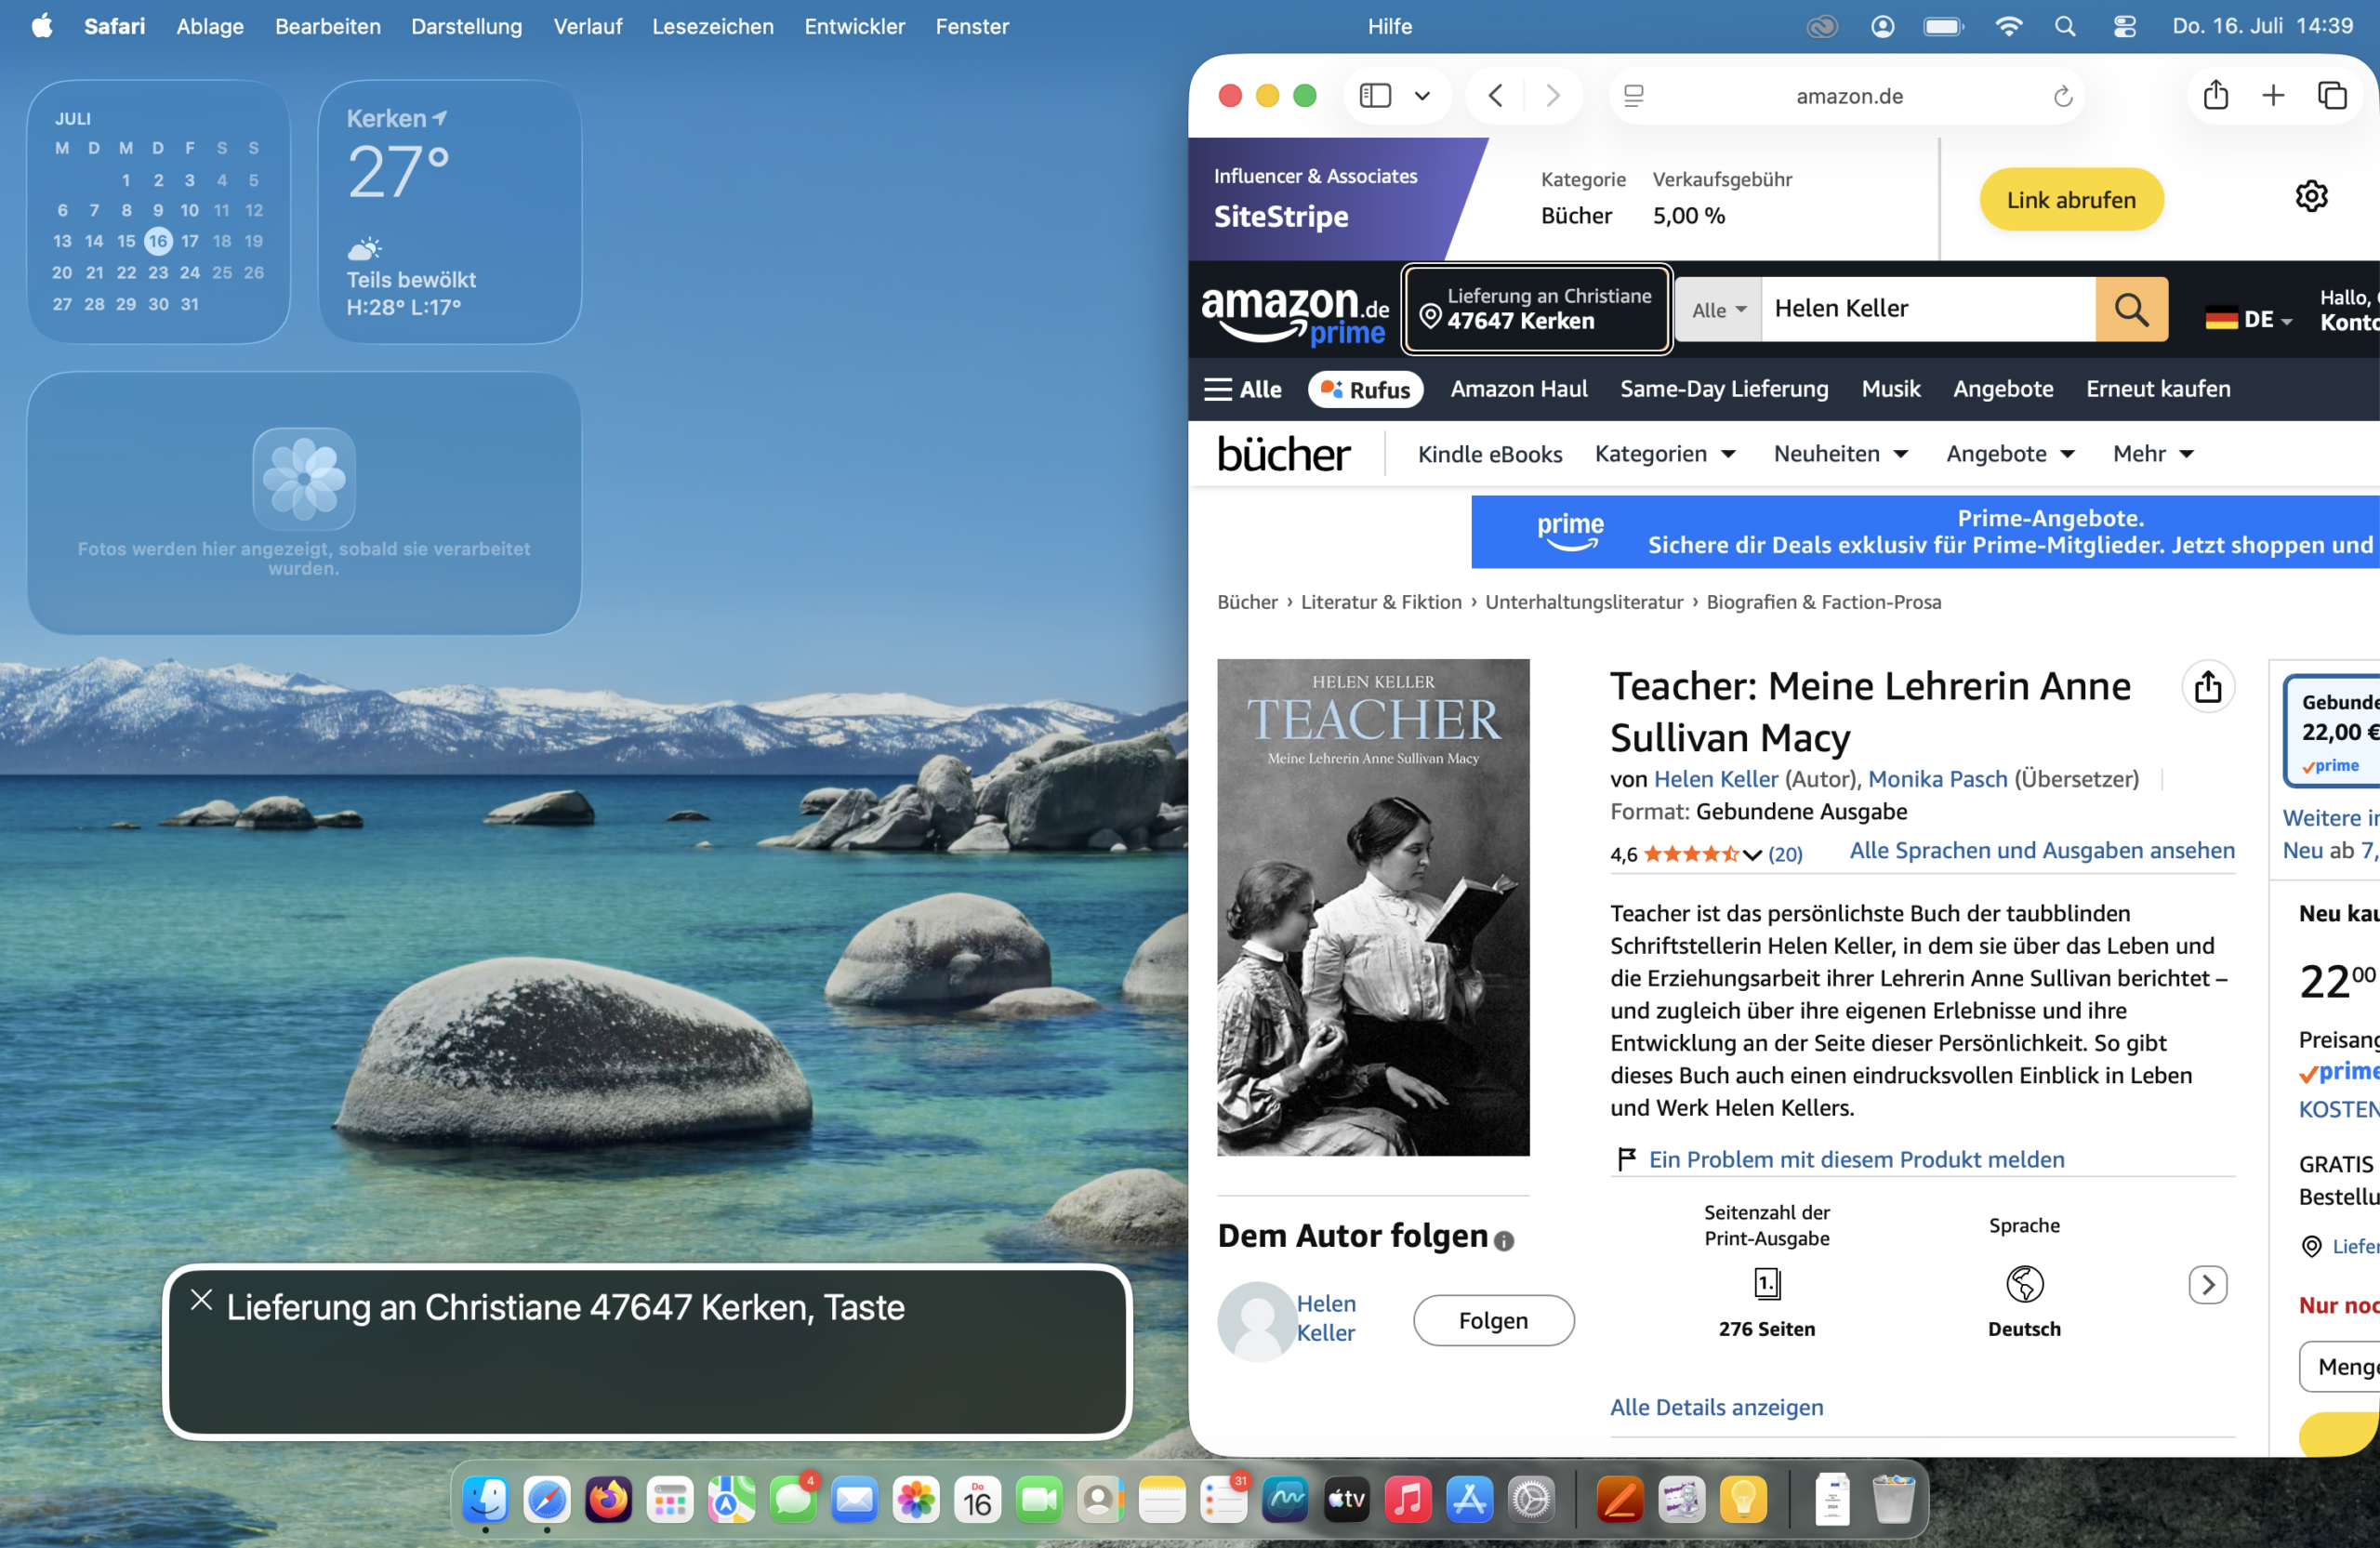The image size is (2380, 1548).
Task: Click the Amazon search magnifier button
Action: [2131, 309]
